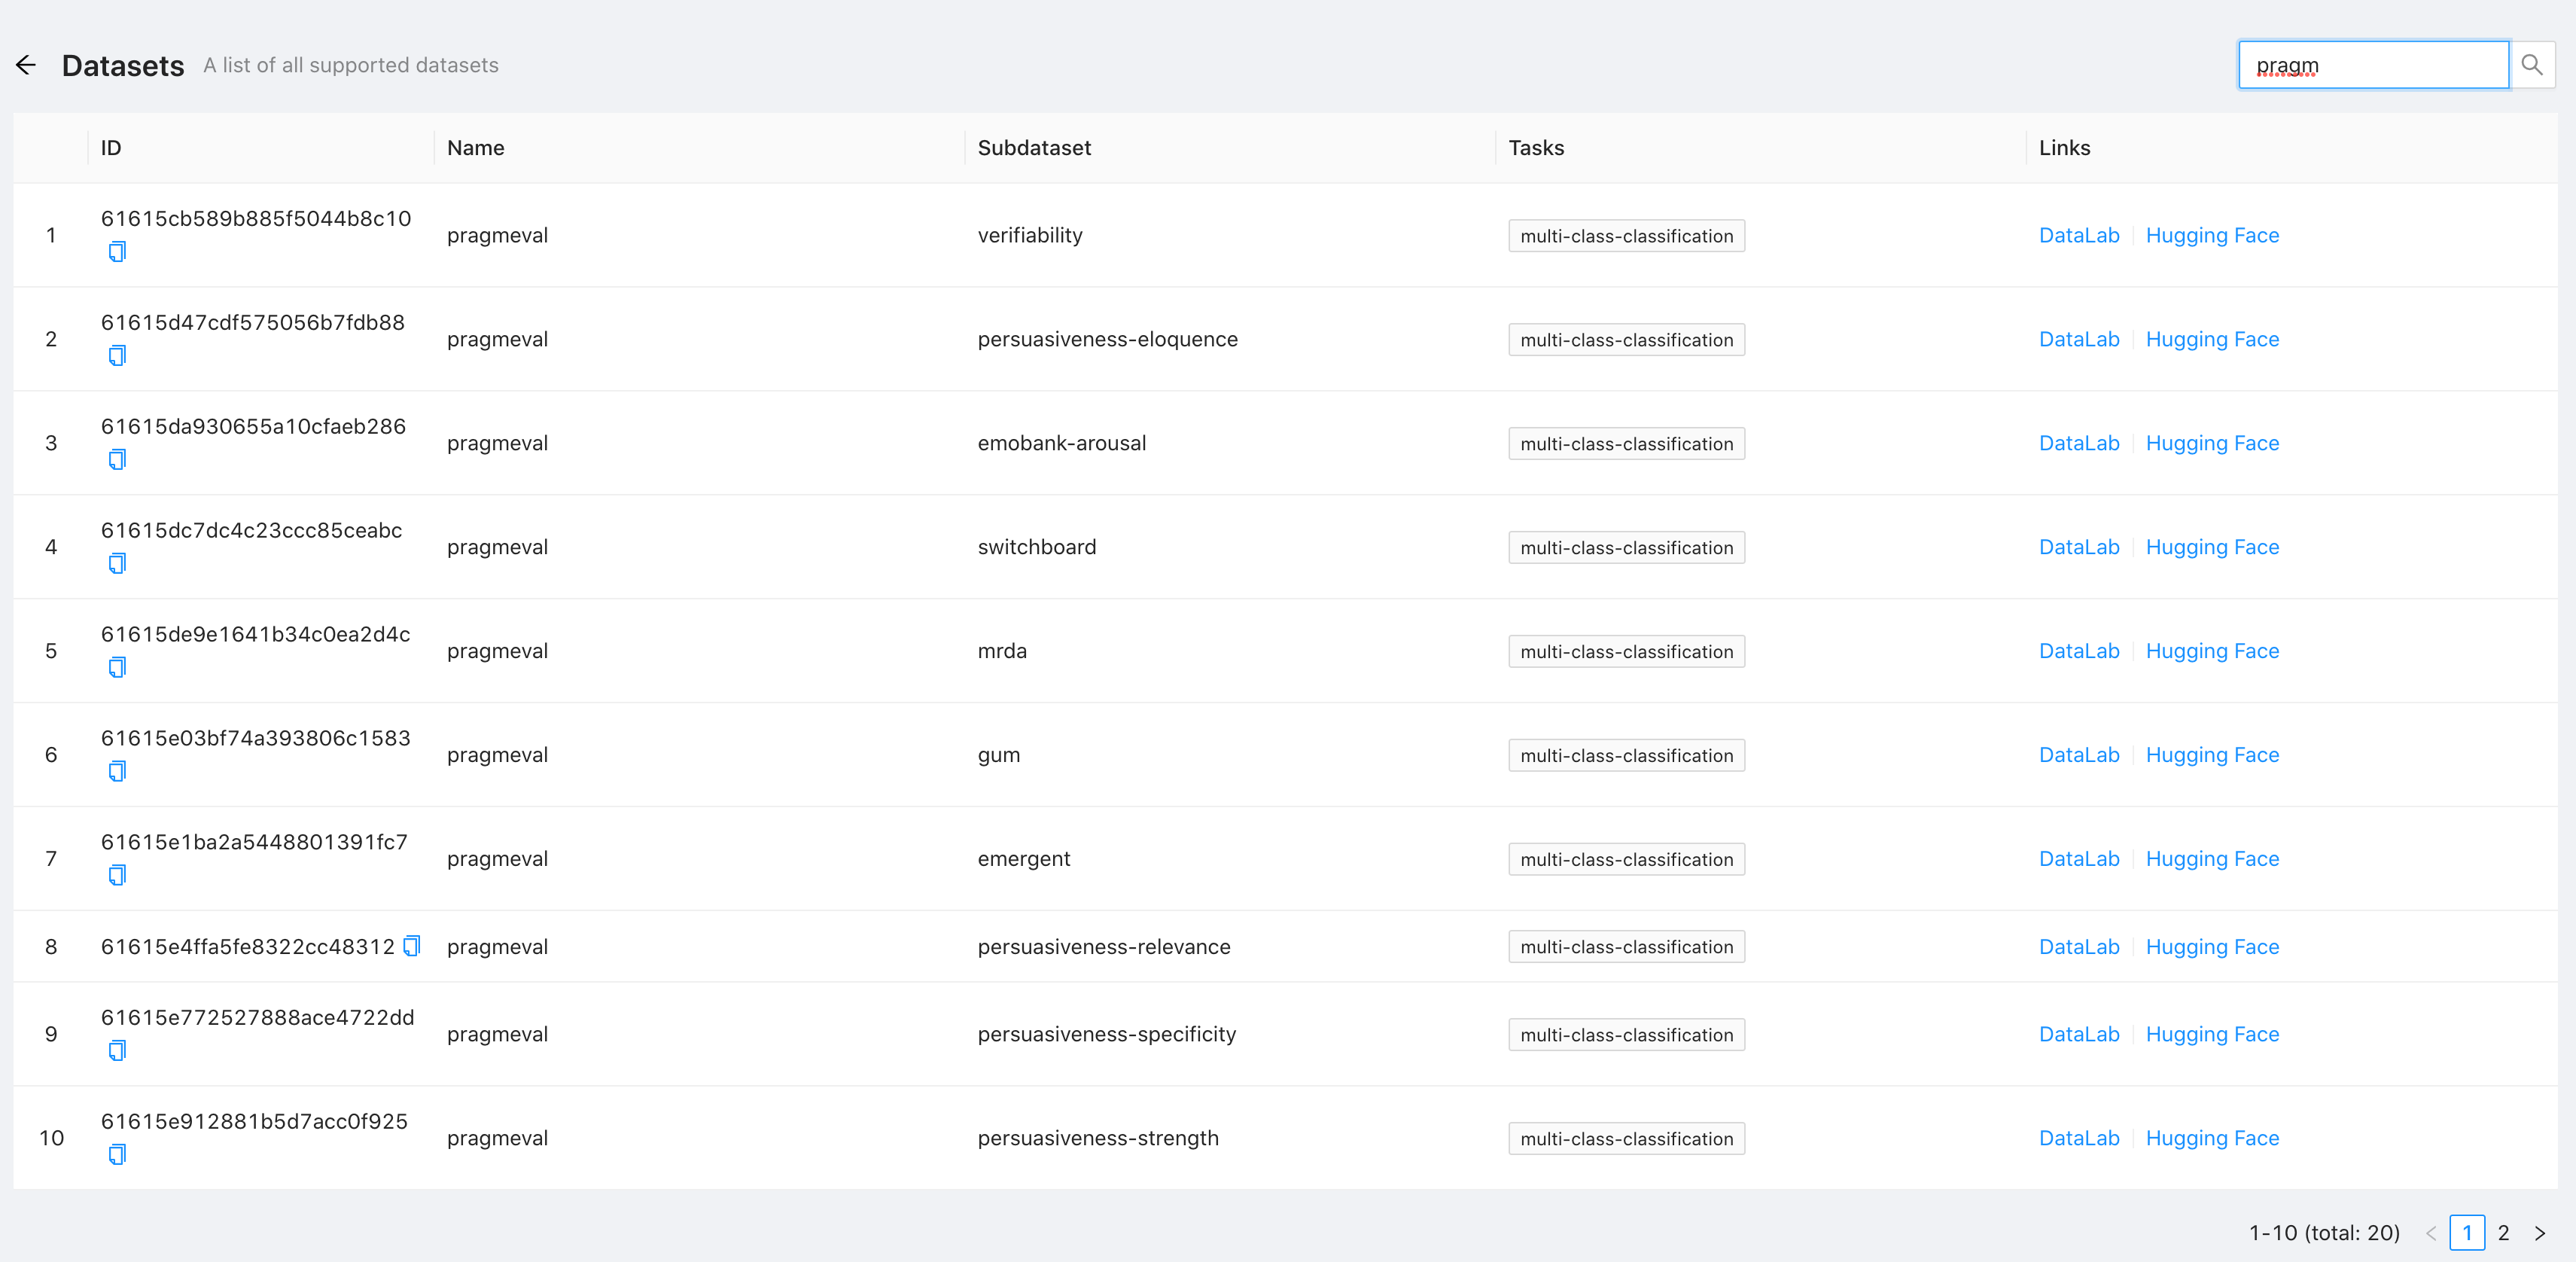Viewport: 2576px width, 1262px height.
Task: Open DataLab link for gum row
Action: pos(2079,755)
